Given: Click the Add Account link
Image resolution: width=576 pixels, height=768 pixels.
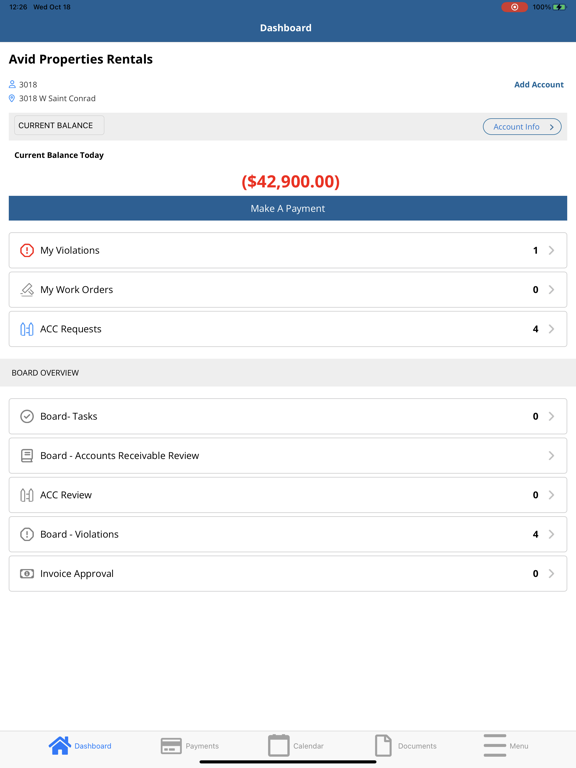Looking at the screenshot, I should (x=539, y=84).
